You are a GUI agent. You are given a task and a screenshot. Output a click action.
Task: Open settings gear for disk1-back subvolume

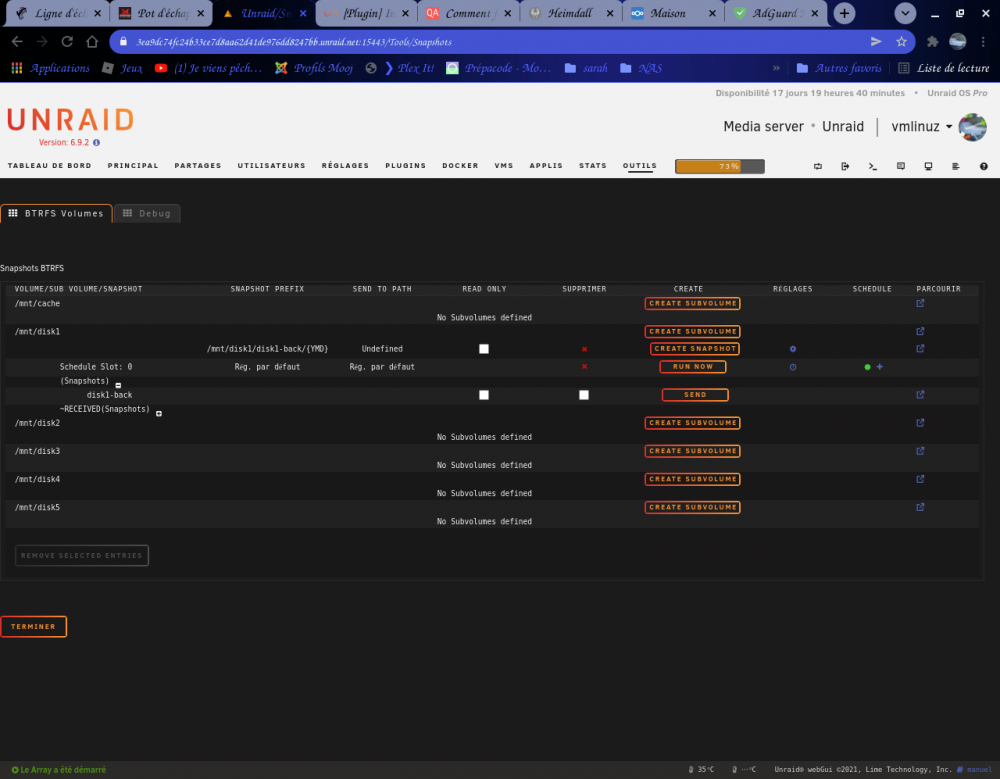point(793,349)
